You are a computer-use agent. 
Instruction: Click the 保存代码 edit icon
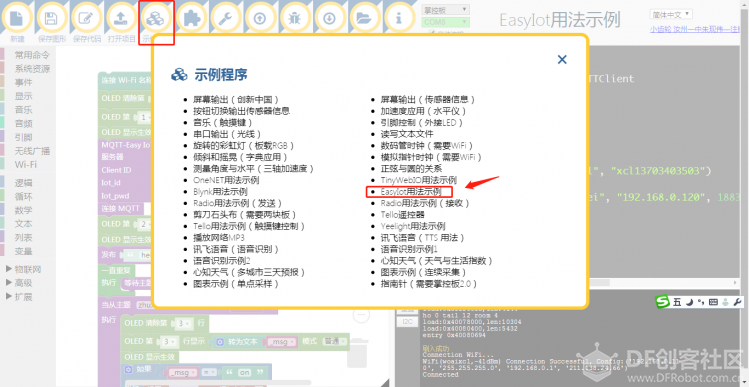coord(86,18)
